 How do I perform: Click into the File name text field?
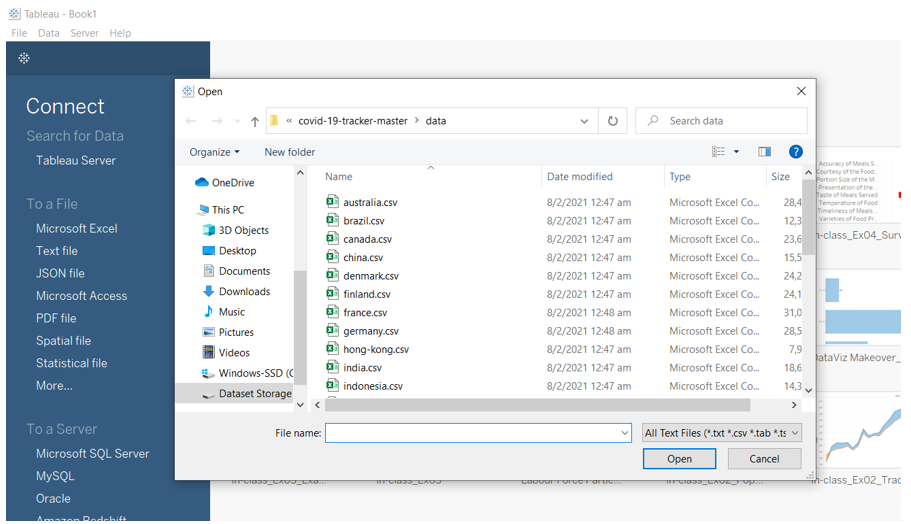[470, 433]
